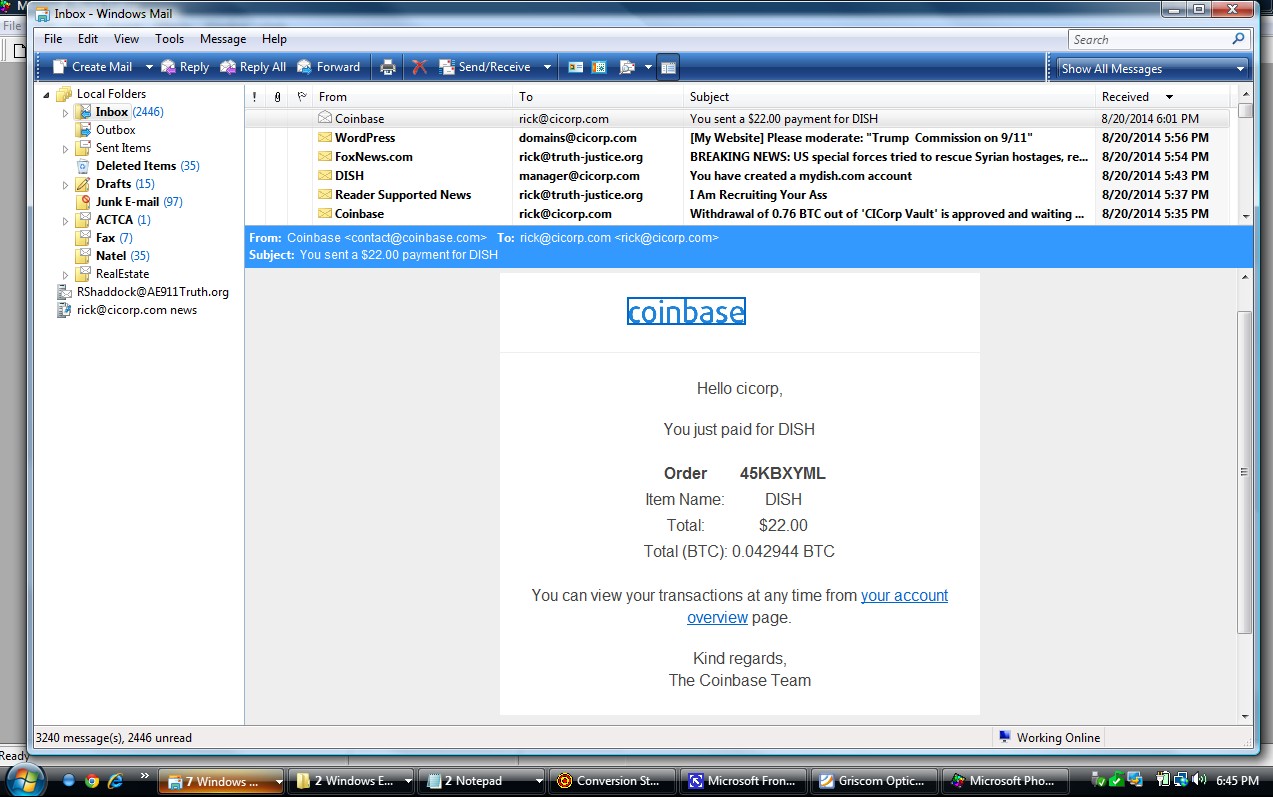The height and width of the screenshot is (797, 1273).
Task: Click the coinbase logo link in the email
Action: coord(686,312)
